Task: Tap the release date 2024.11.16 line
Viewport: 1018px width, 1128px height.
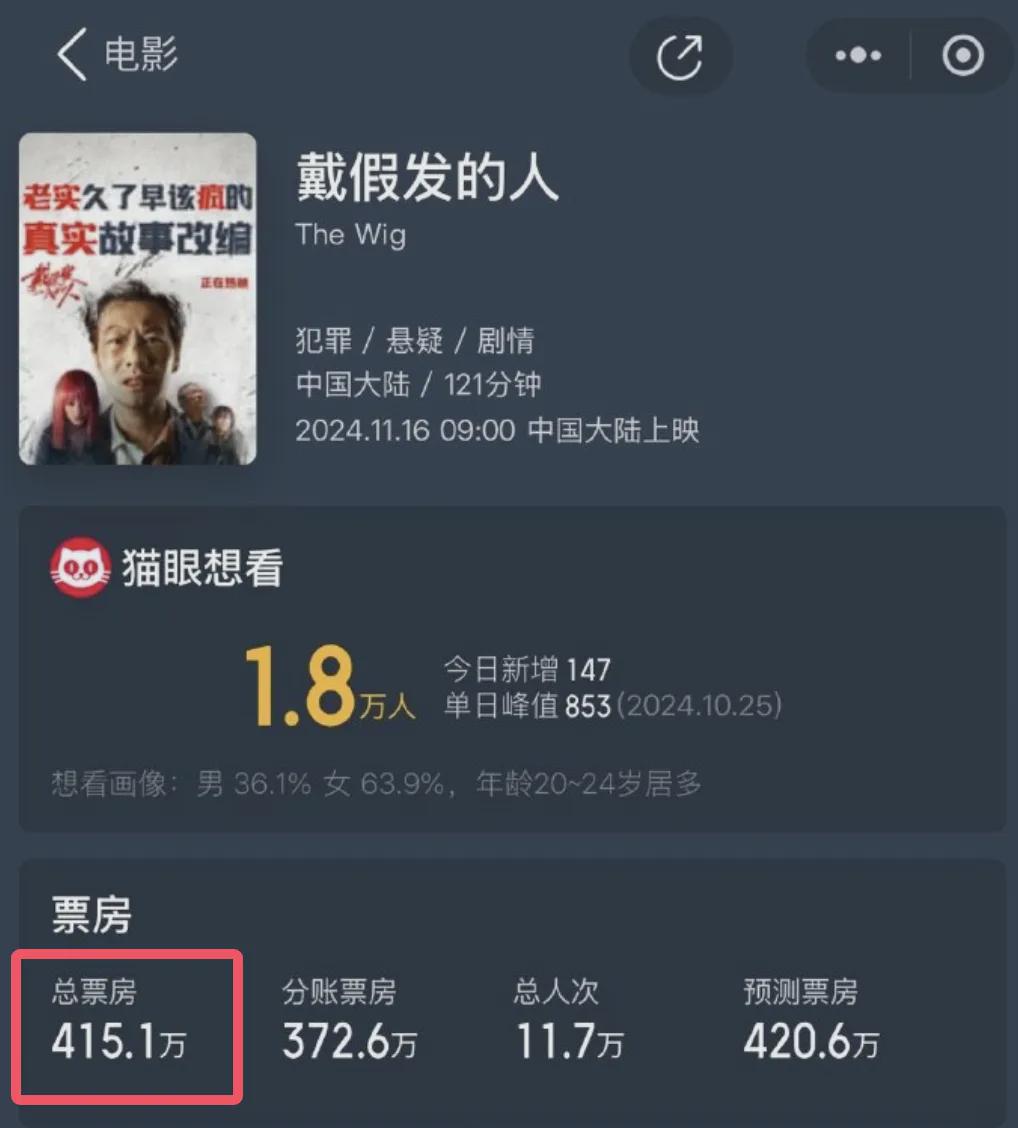Action: pos(497,430)
